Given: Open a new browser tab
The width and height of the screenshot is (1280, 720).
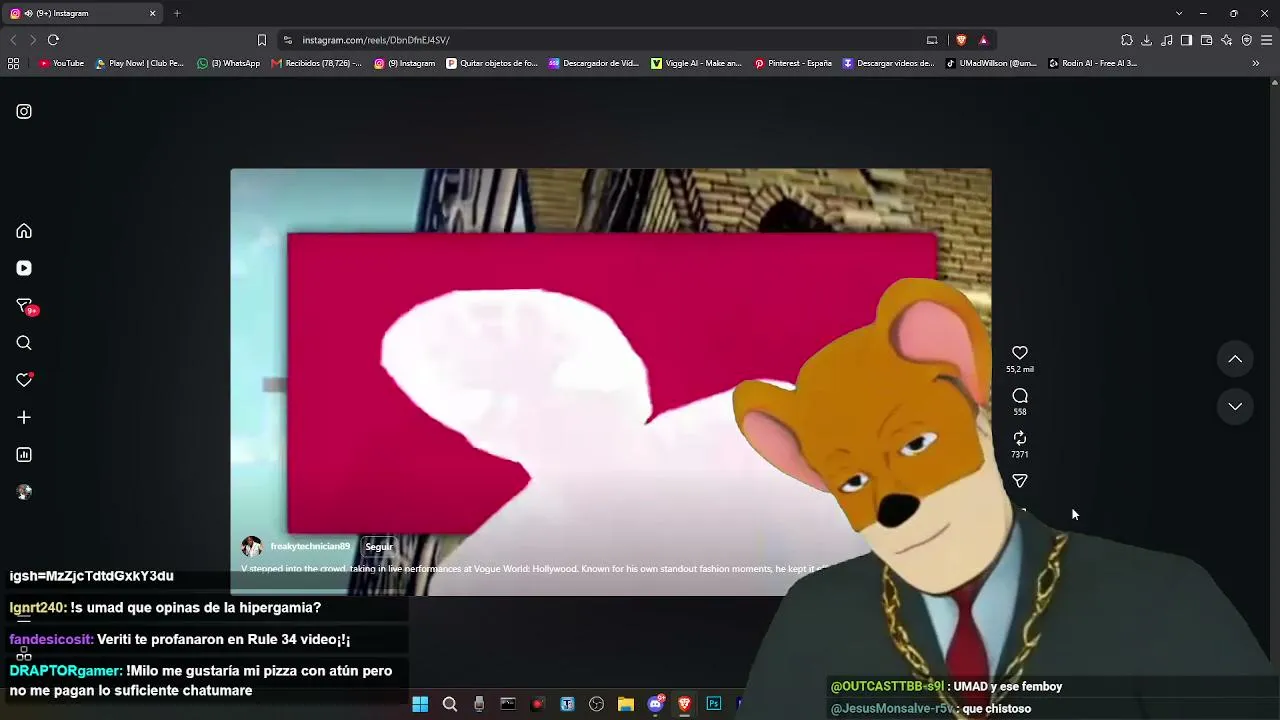Looking at the screenshot, I should click(177, 13).
